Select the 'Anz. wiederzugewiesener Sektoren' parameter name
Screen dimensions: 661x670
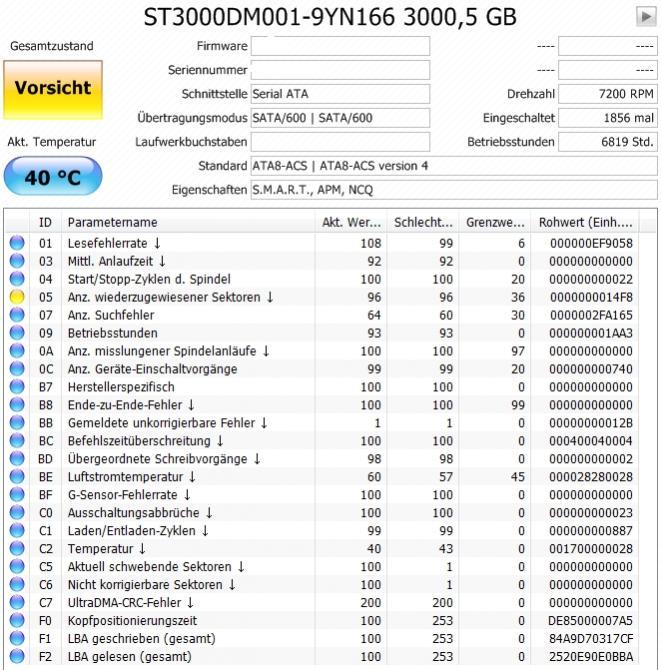(x=164, y=297)
